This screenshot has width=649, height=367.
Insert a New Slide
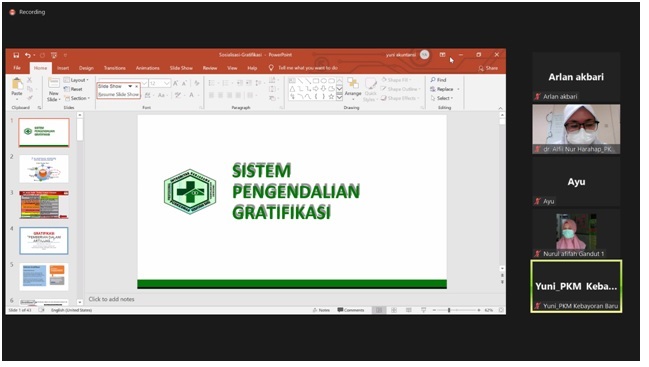(54, 90)
